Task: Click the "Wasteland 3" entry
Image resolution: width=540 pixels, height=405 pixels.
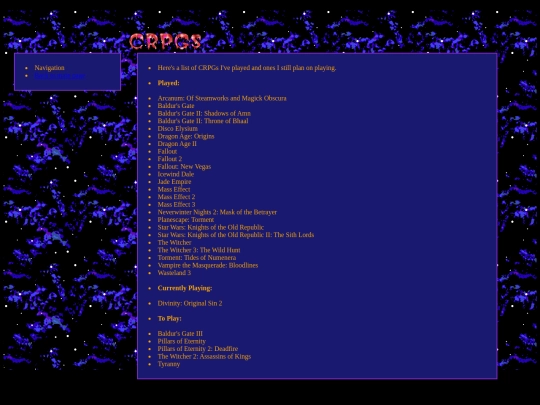Action: pyautogui.click(x=174, y=273)
